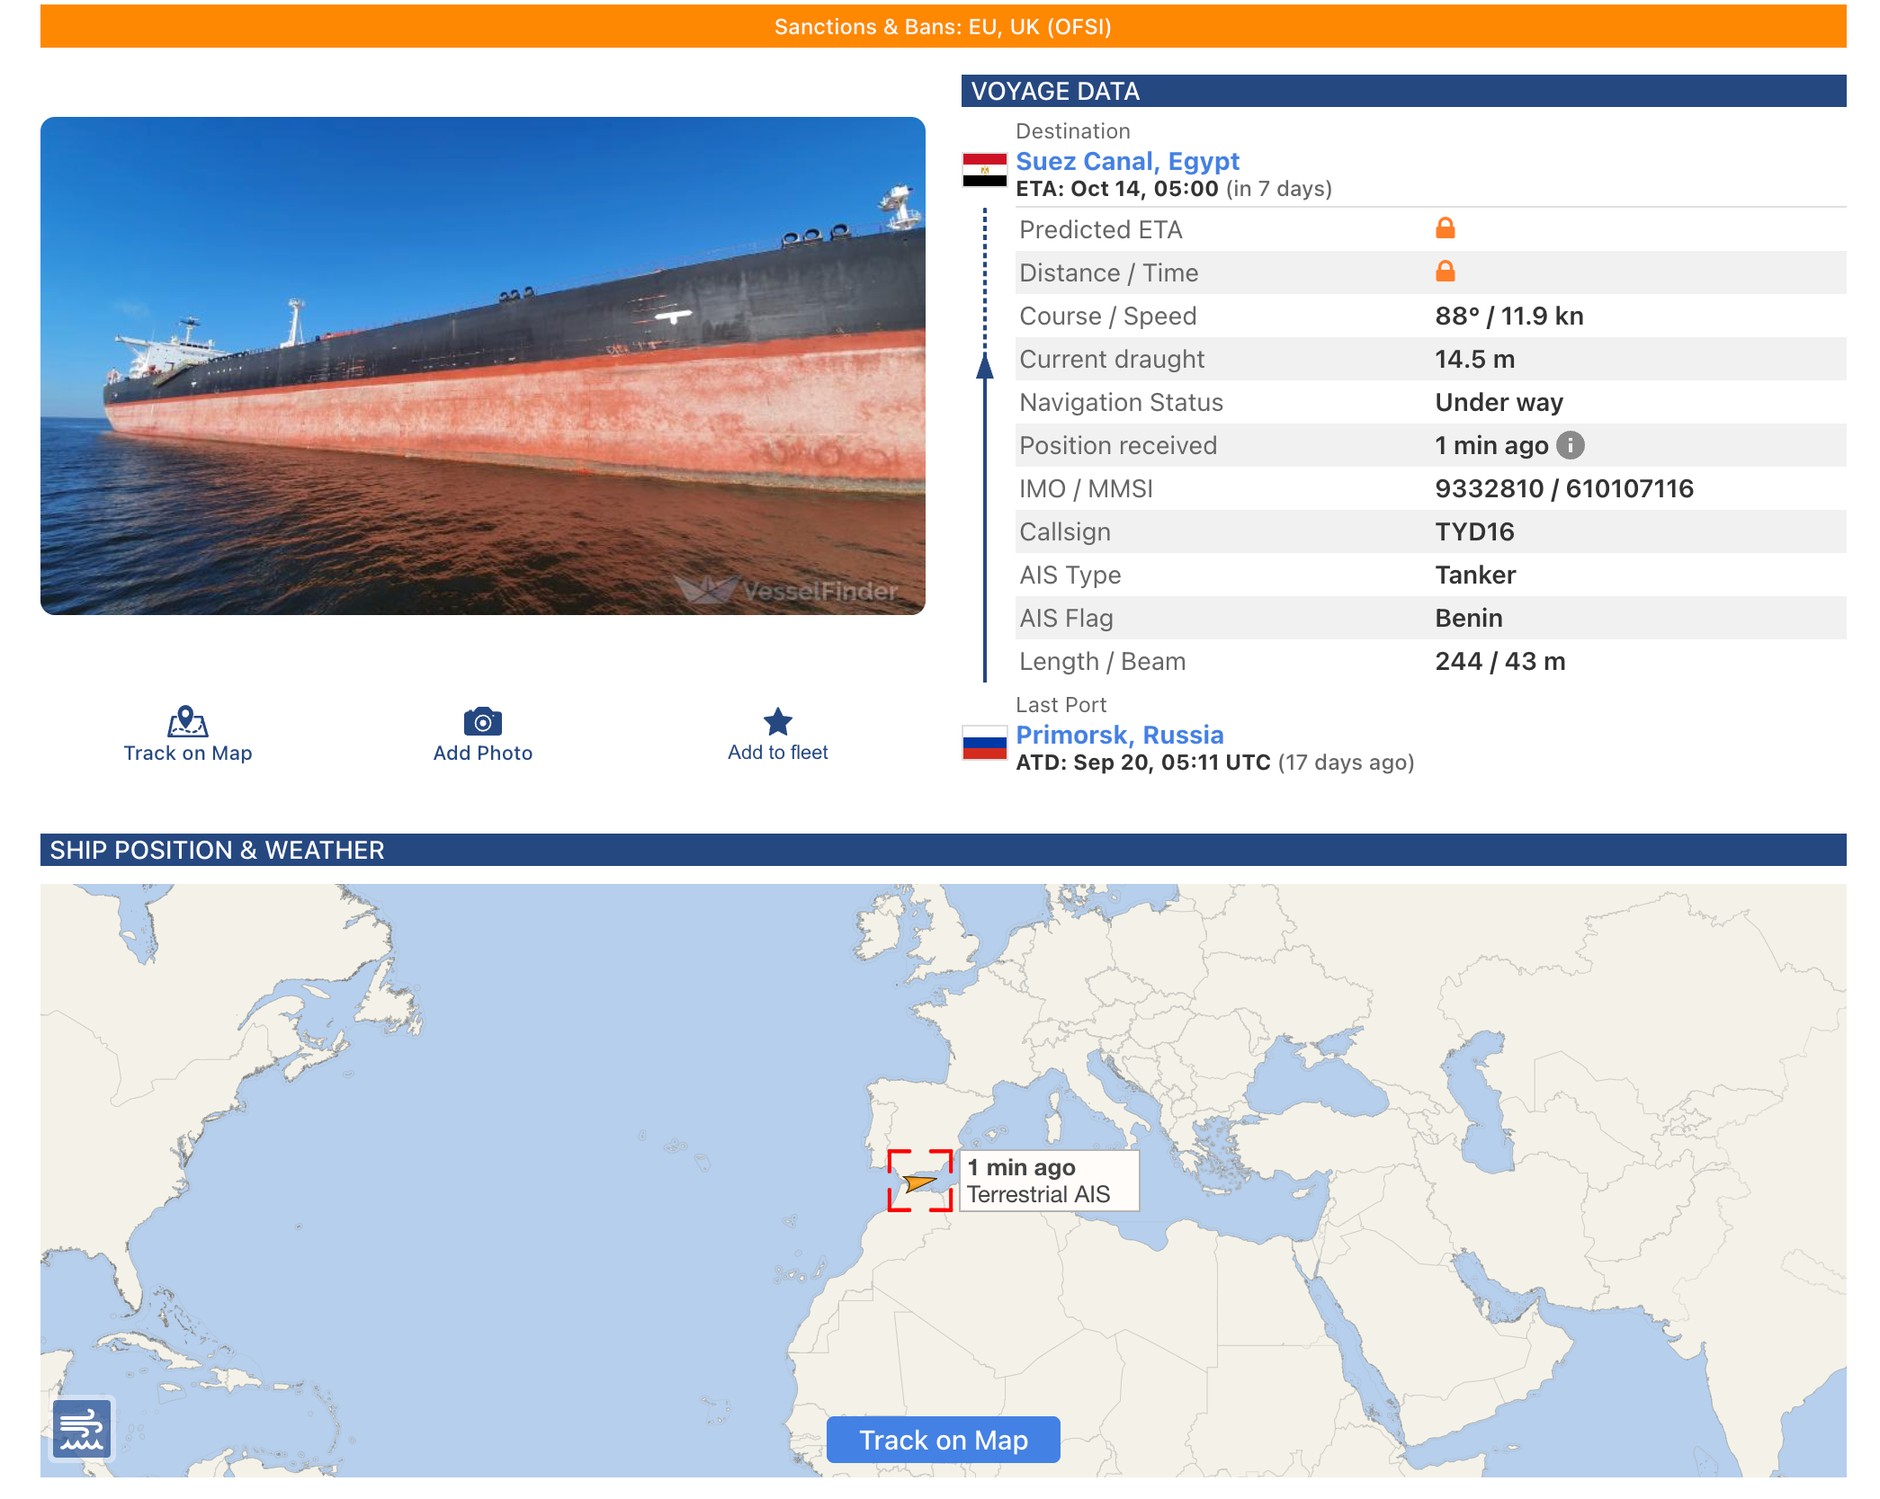Open the Suez Canal, Egypt destination link
The image size is (1880, 1499).
point(1127,161)
